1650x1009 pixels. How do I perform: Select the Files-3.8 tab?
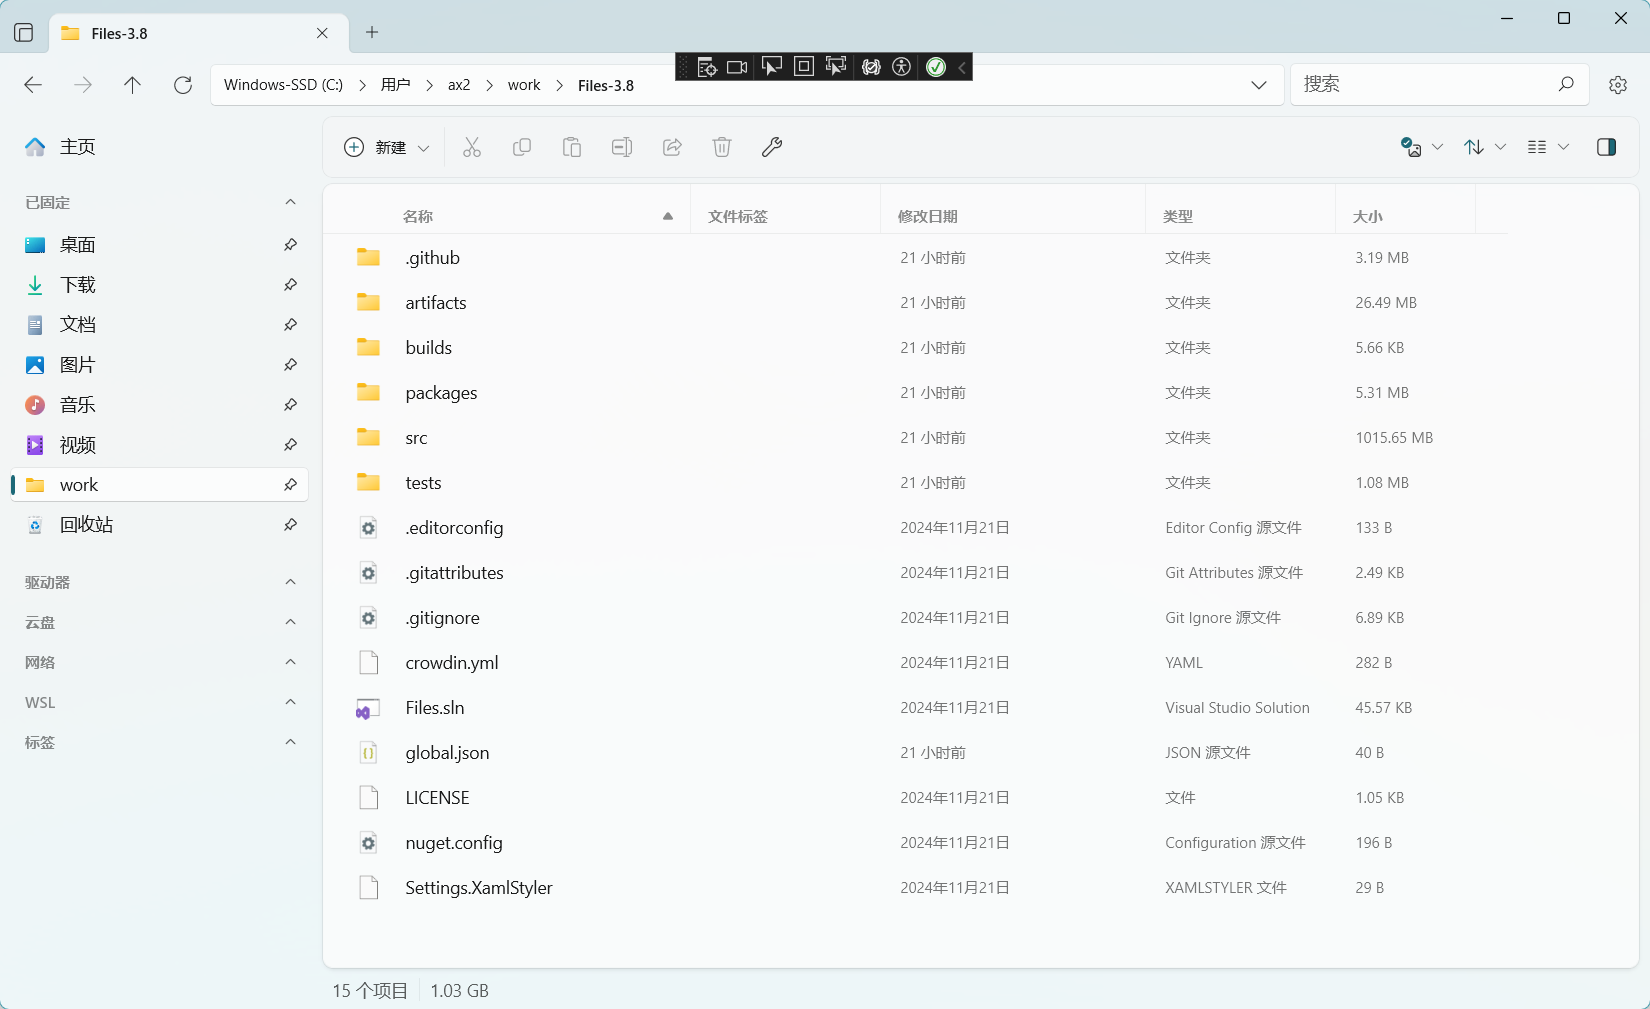pos(180,33)
